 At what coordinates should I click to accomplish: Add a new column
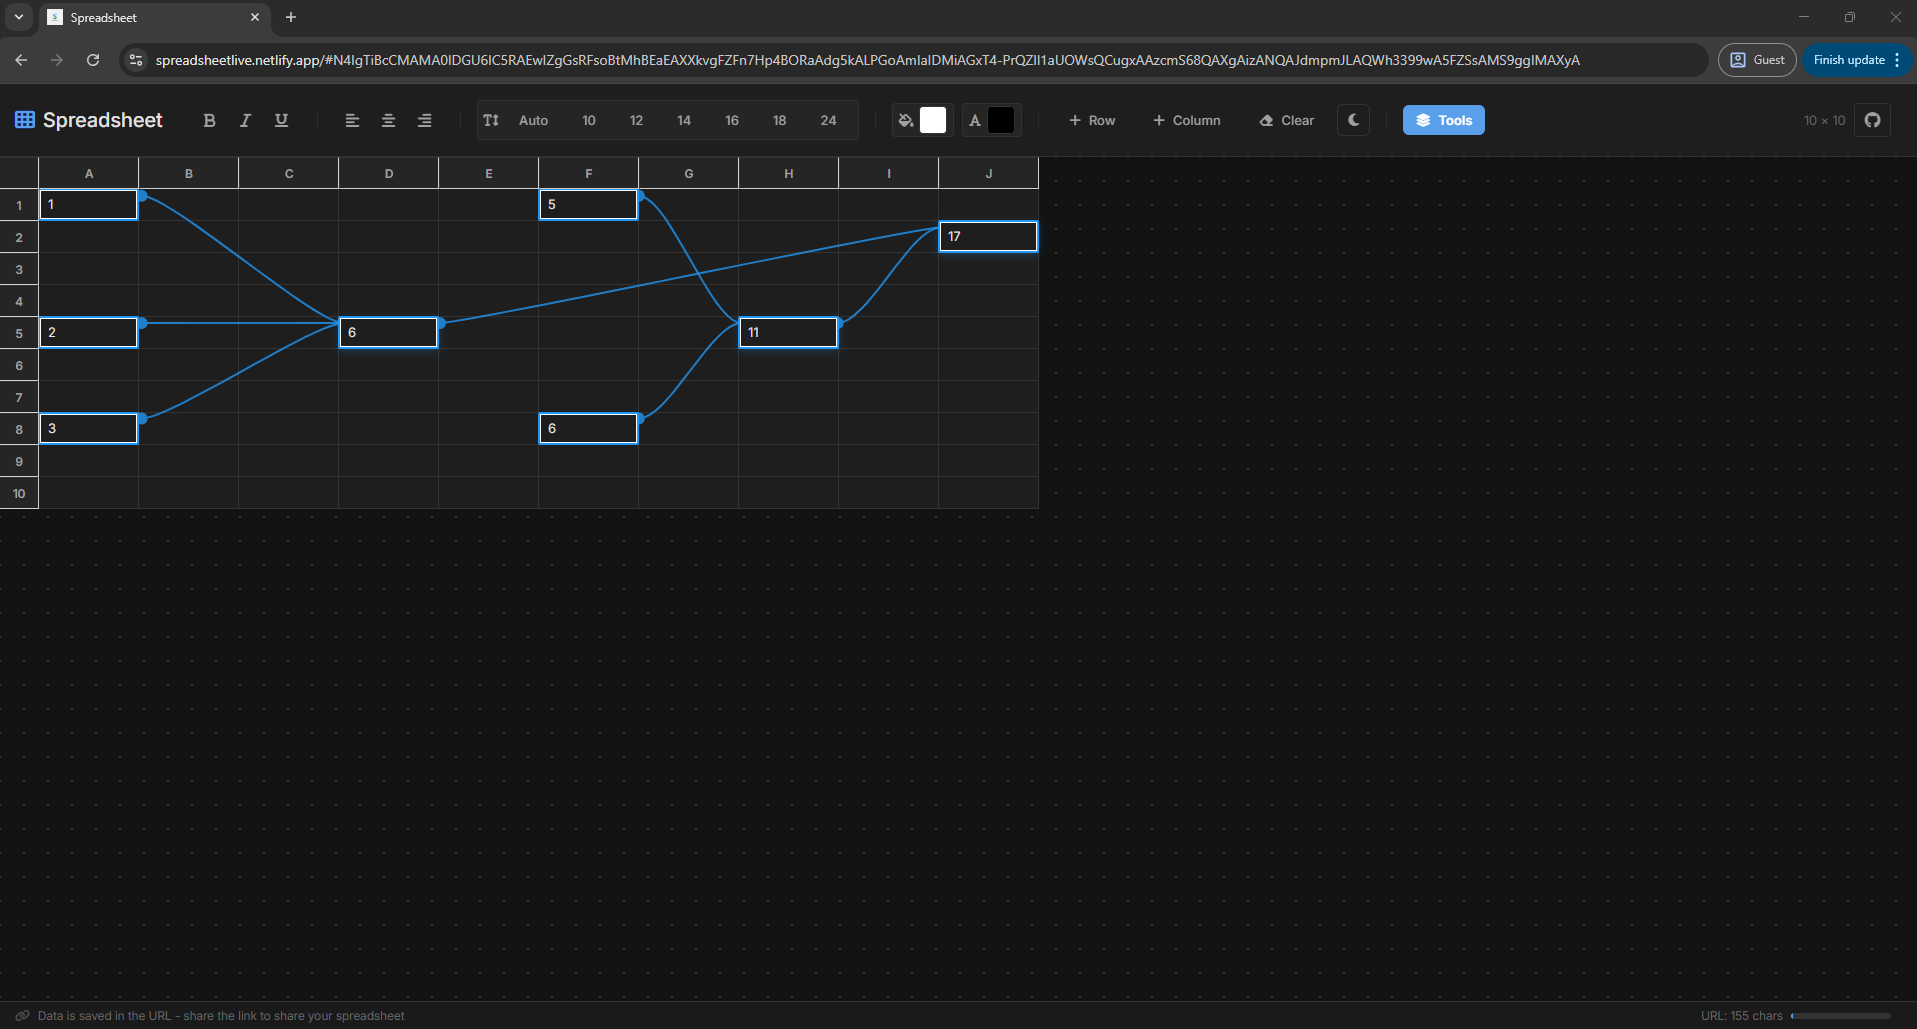point(1186,120)
